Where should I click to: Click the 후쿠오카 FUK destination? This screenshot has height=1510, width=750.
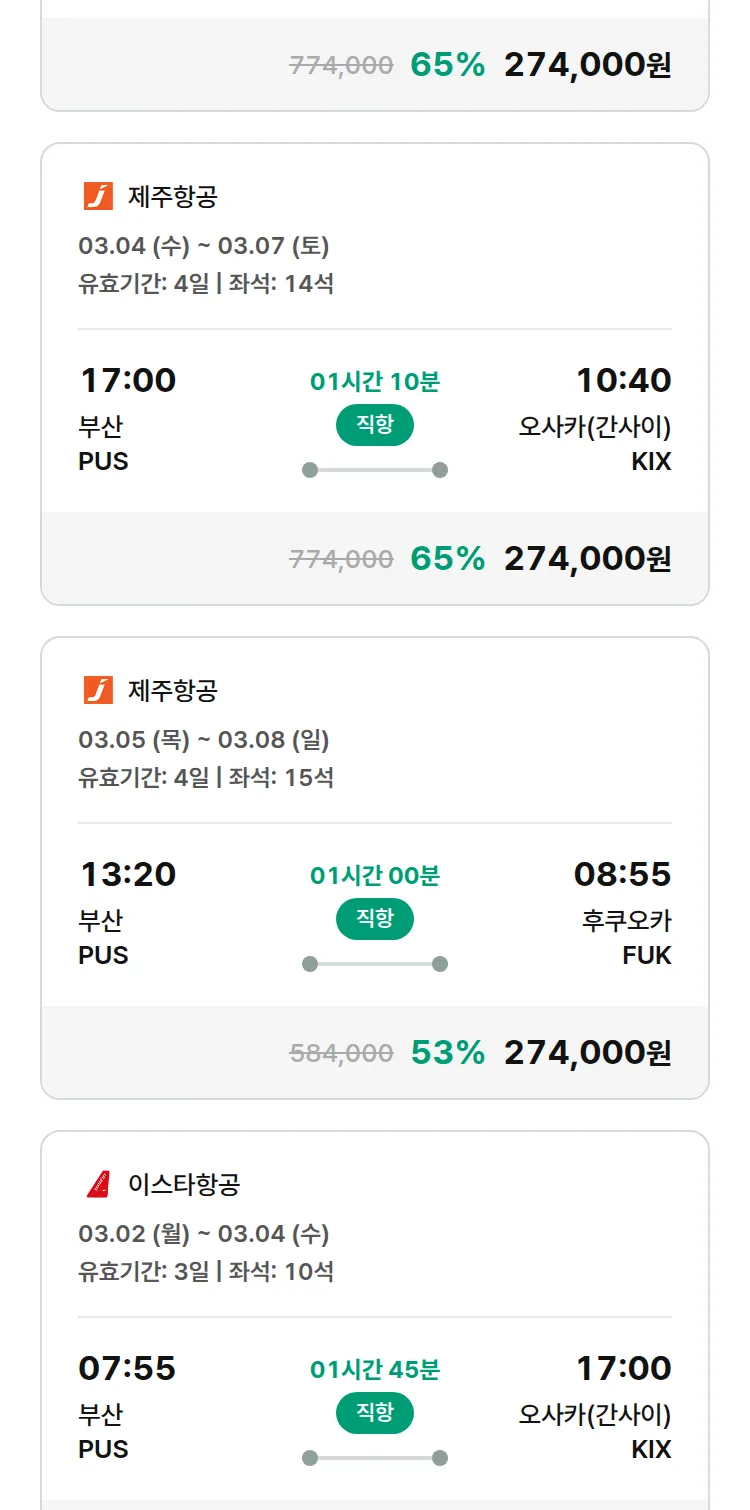(627, 937)
